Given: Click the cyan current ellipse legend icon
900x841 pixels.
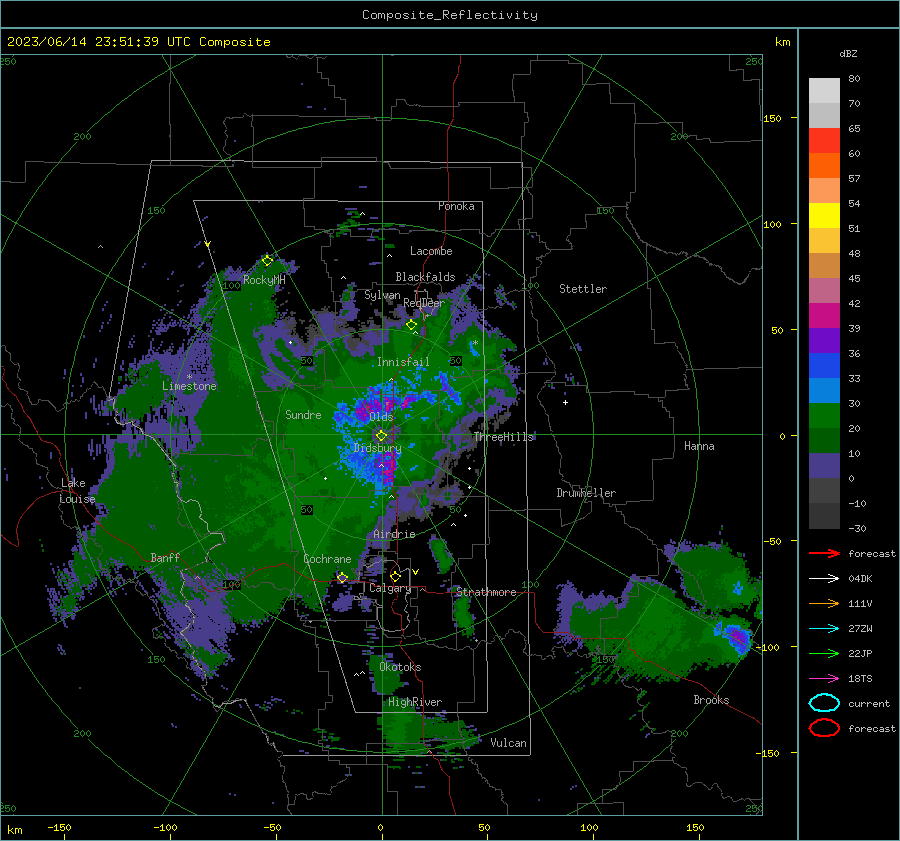Looking at the screenshot, I should tap(824, 703).
